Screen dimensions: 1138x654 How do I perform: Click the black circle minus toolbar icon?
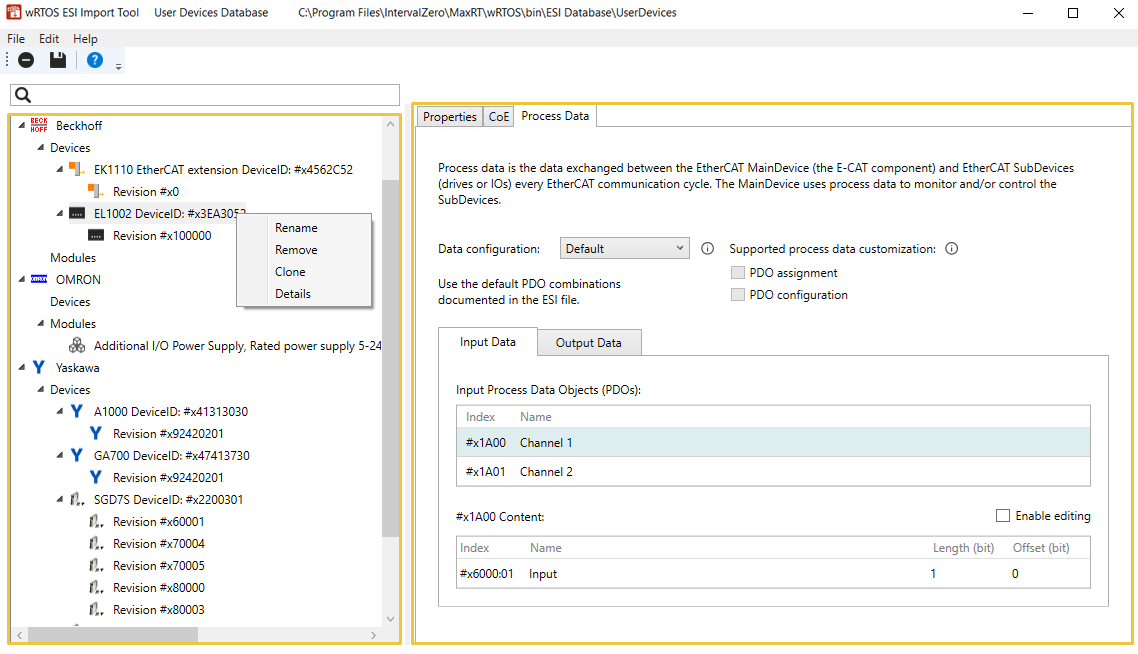point(26,60)
